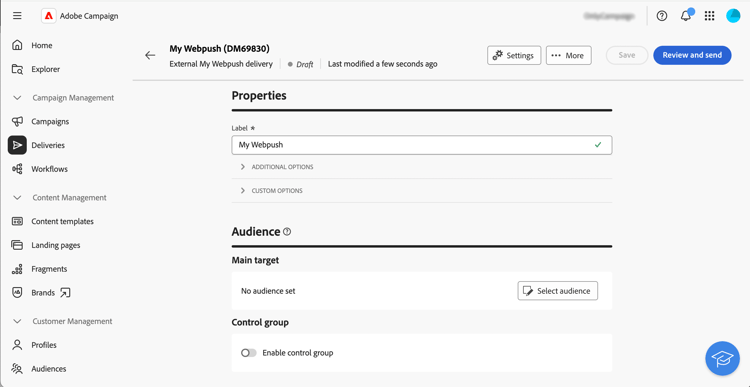Click the Home icon in sidebar
This screenshot has width=750, height=387.
(17, 45)
